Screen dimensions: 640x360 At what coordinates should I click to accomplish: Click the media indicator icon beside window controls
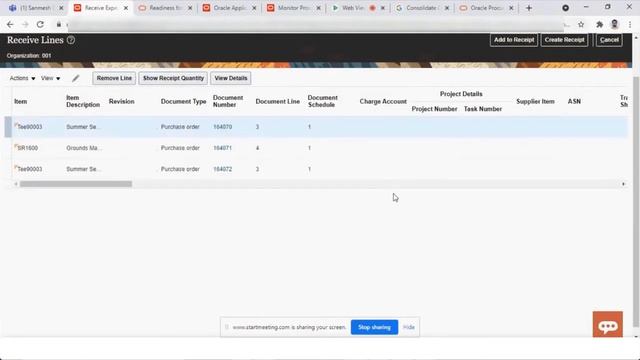coord(565,8)
